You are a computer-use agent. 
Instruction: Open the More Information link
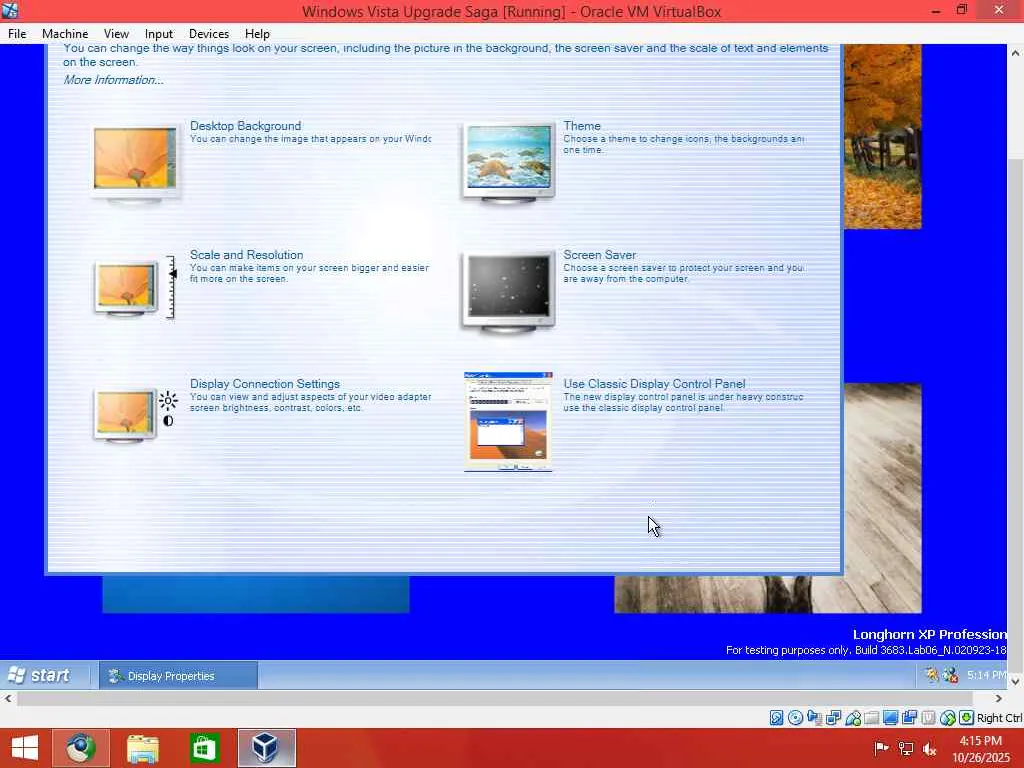click(114, 80)
